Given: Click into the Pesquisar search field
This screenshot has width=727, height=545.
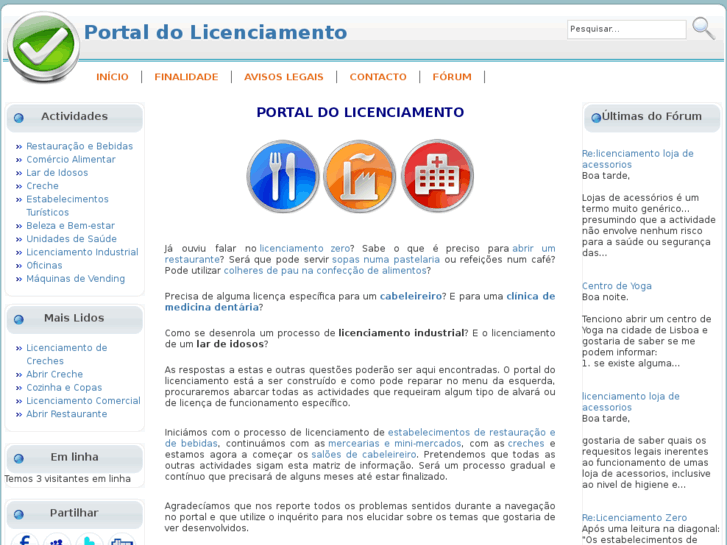Looking at the screenshot, I should pyautogui.click(x=626, y=29).
